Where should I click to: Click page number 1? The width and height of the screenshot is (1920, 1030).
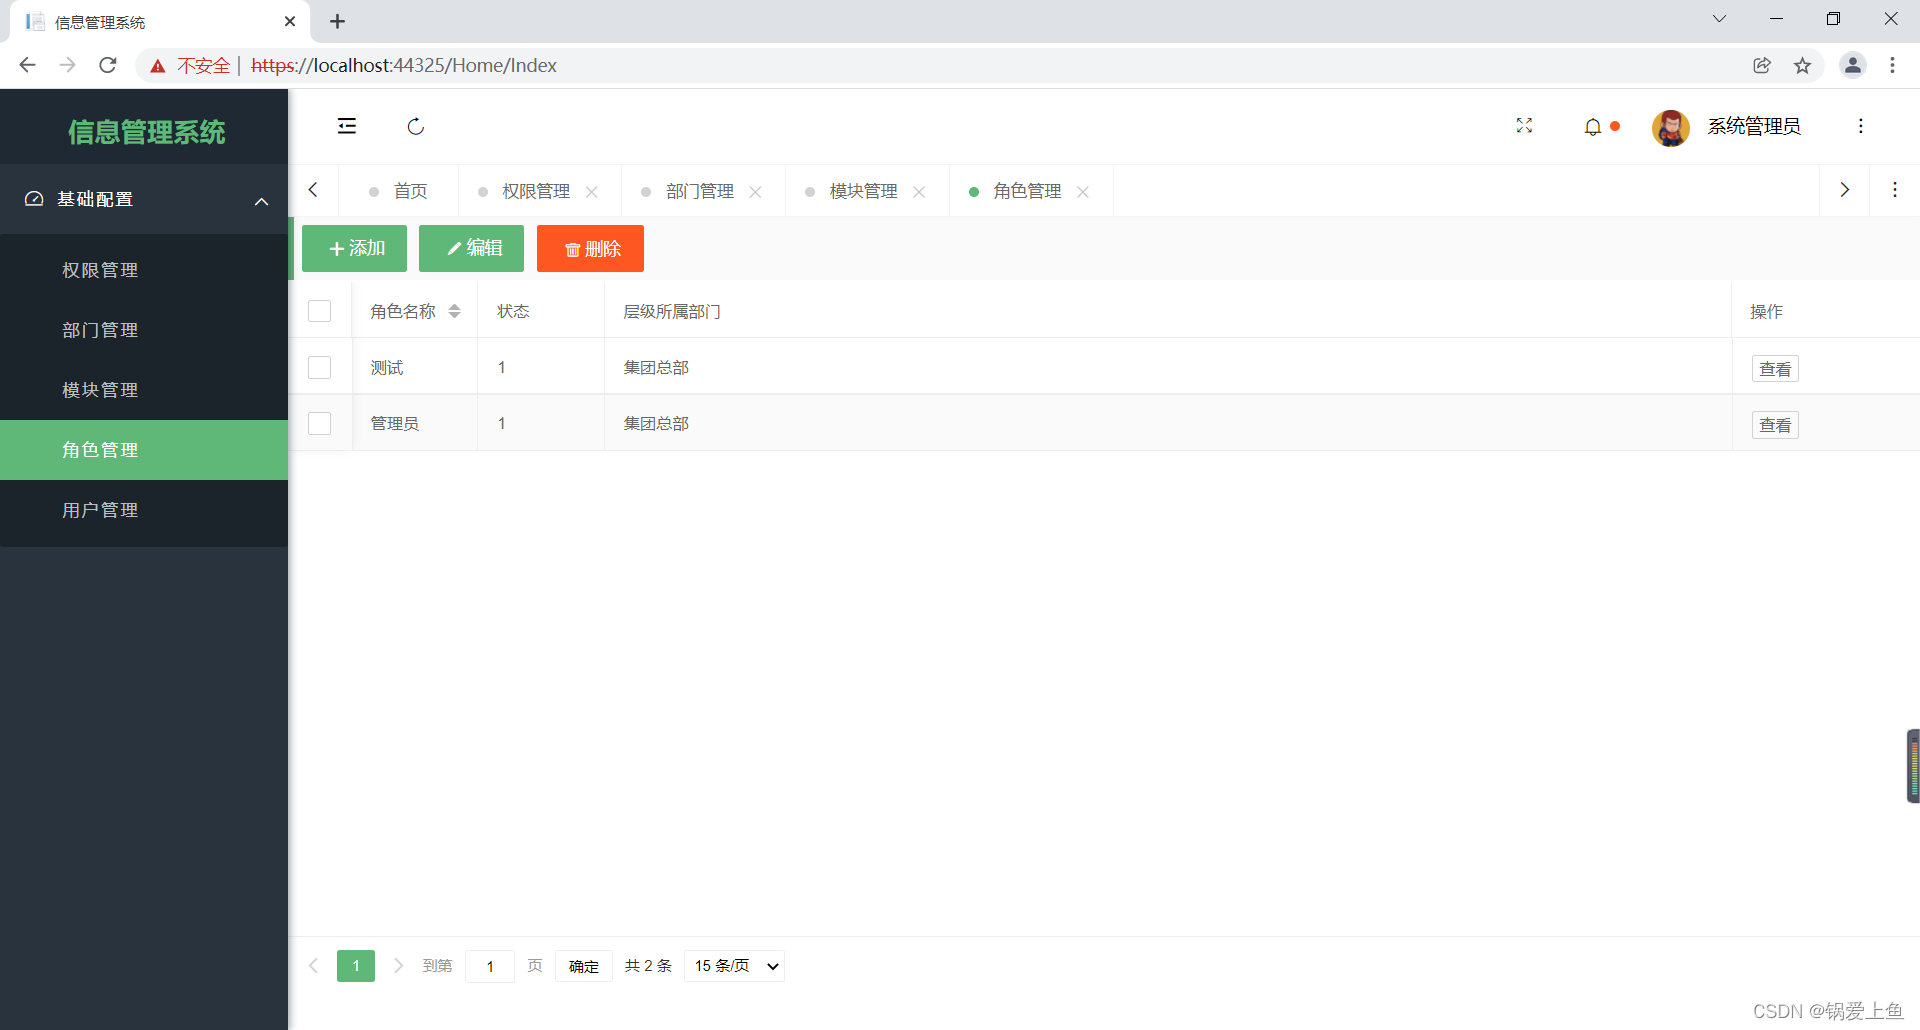(356, 966)
